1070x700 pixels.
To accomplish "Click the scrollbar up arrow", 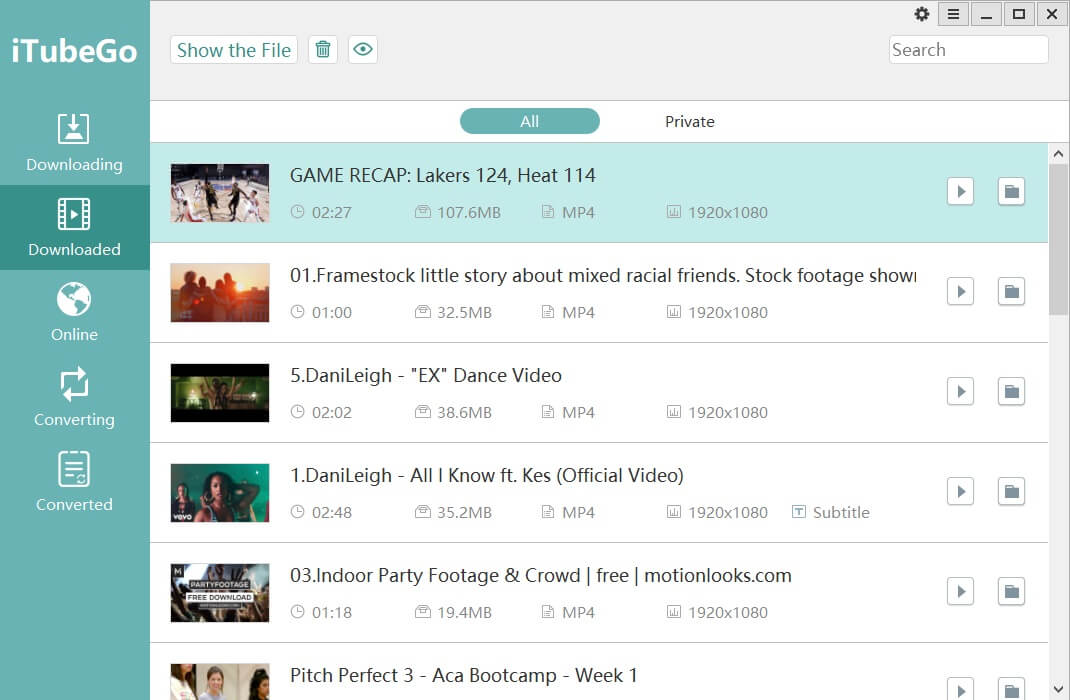I will [x=1058, y=154].
